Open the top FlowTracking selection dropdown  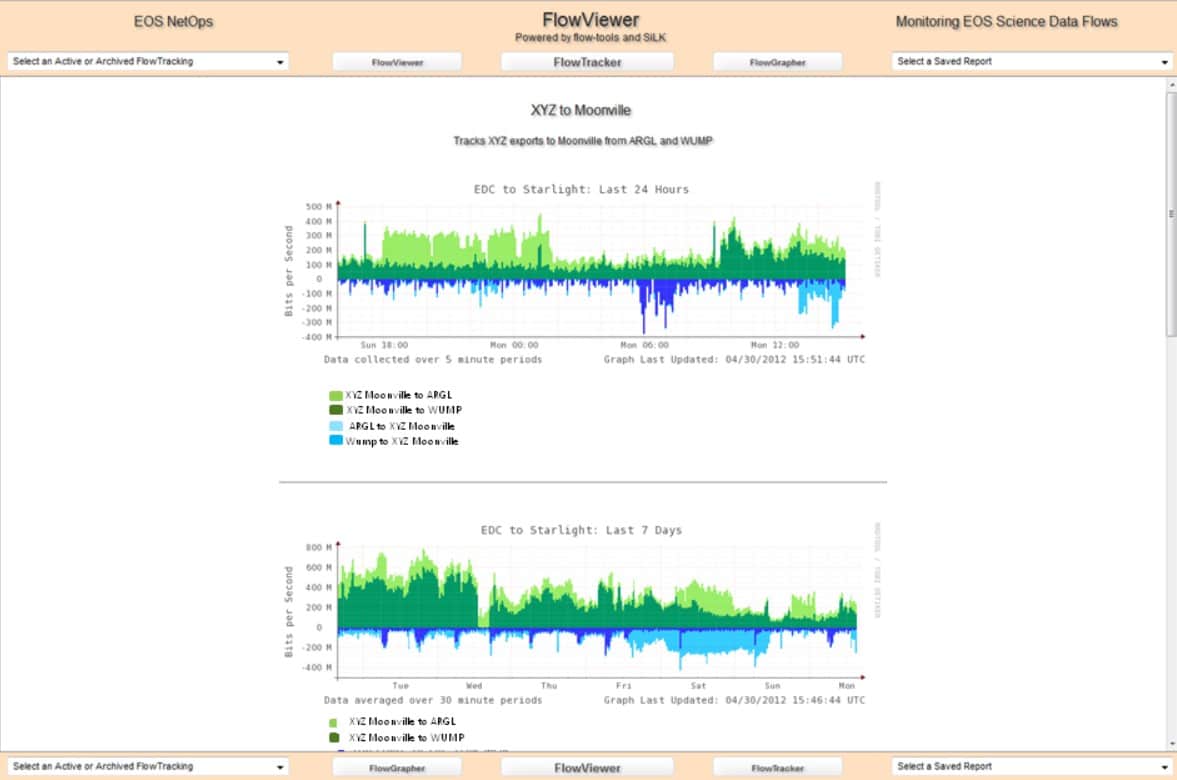point(147,62)
